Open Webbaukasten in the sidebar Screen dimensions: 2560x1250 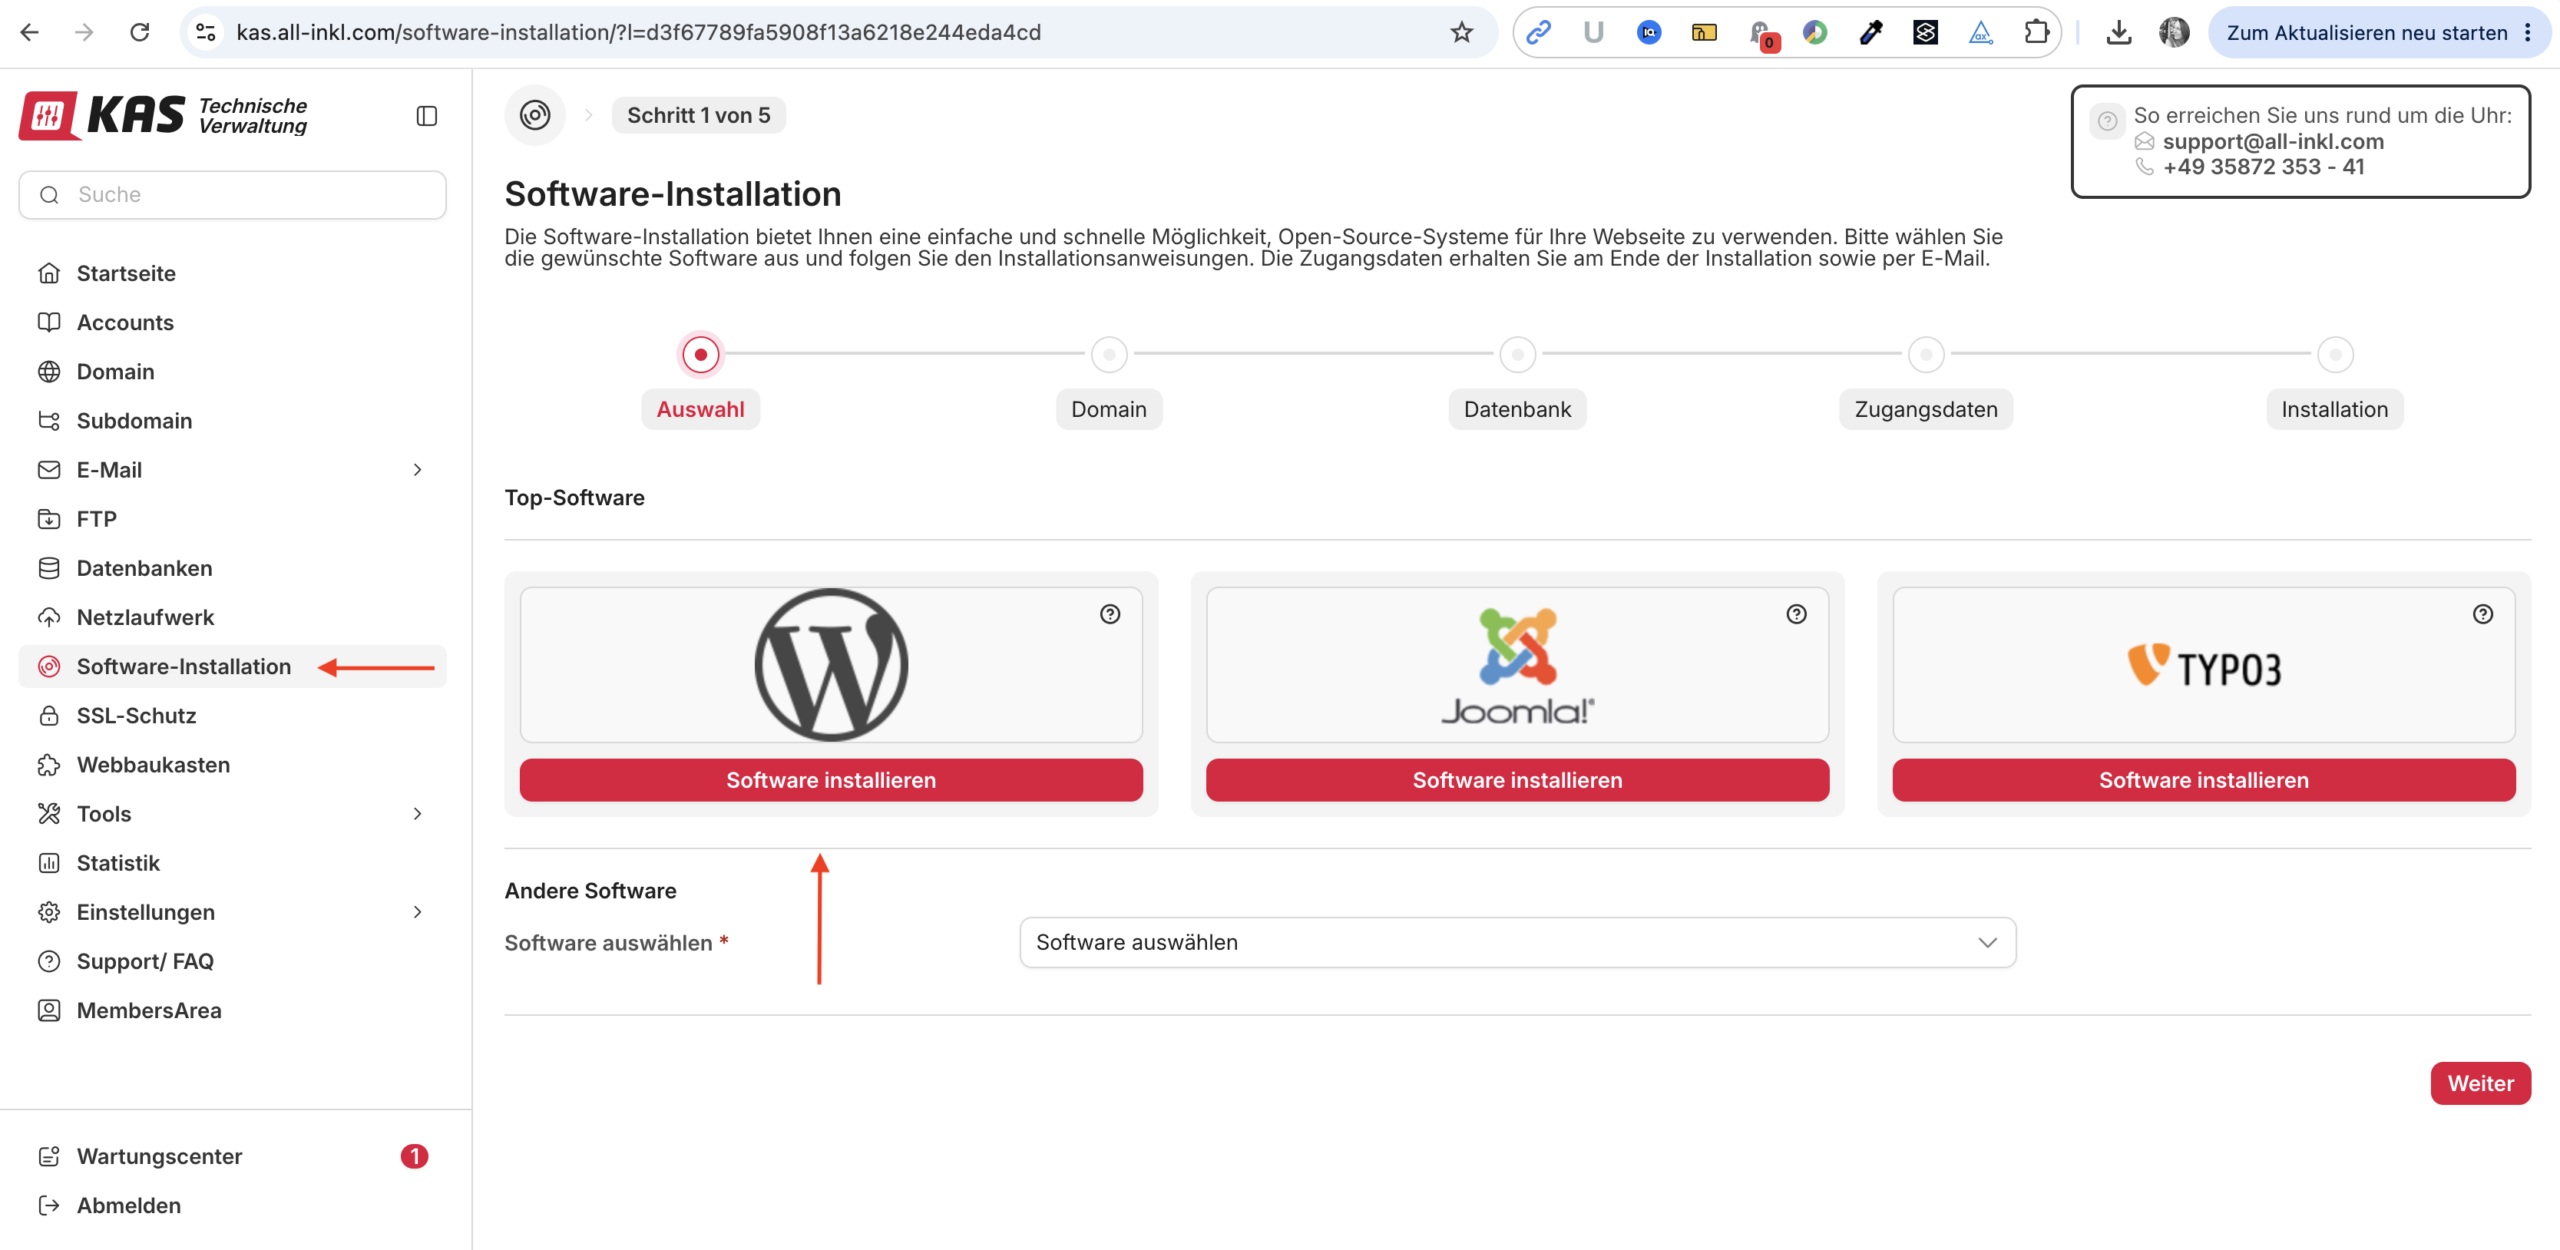(232, 765)
